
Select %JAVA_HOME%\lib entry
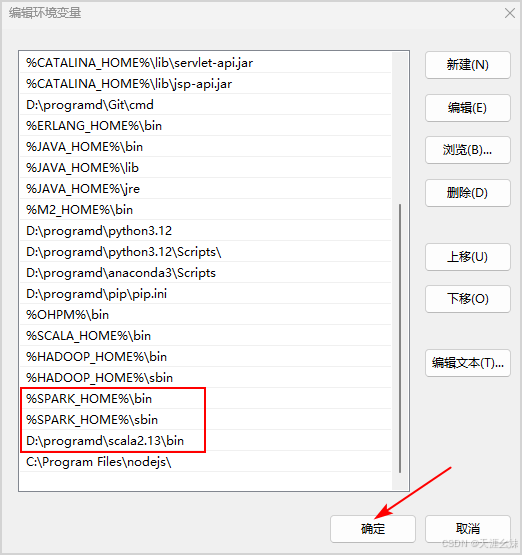point(206,168)
